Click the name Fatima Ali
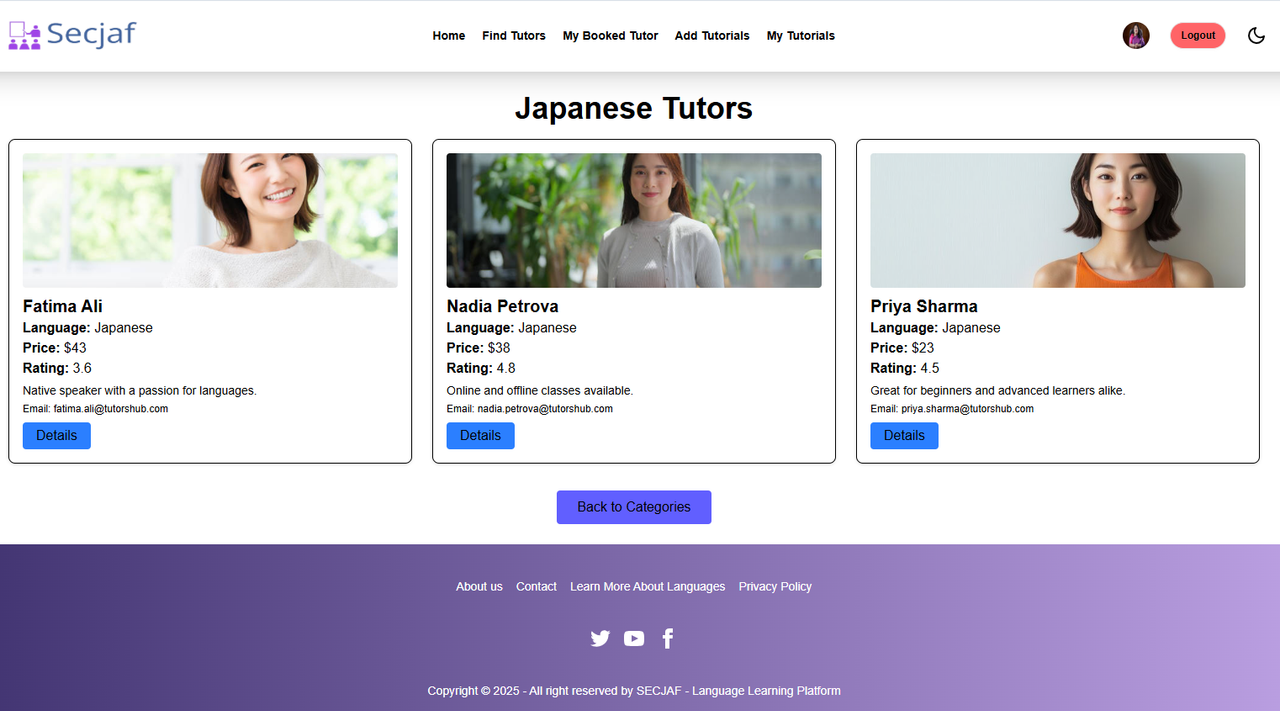Viewport: 1280px width, 711px height. coord(63,306)
